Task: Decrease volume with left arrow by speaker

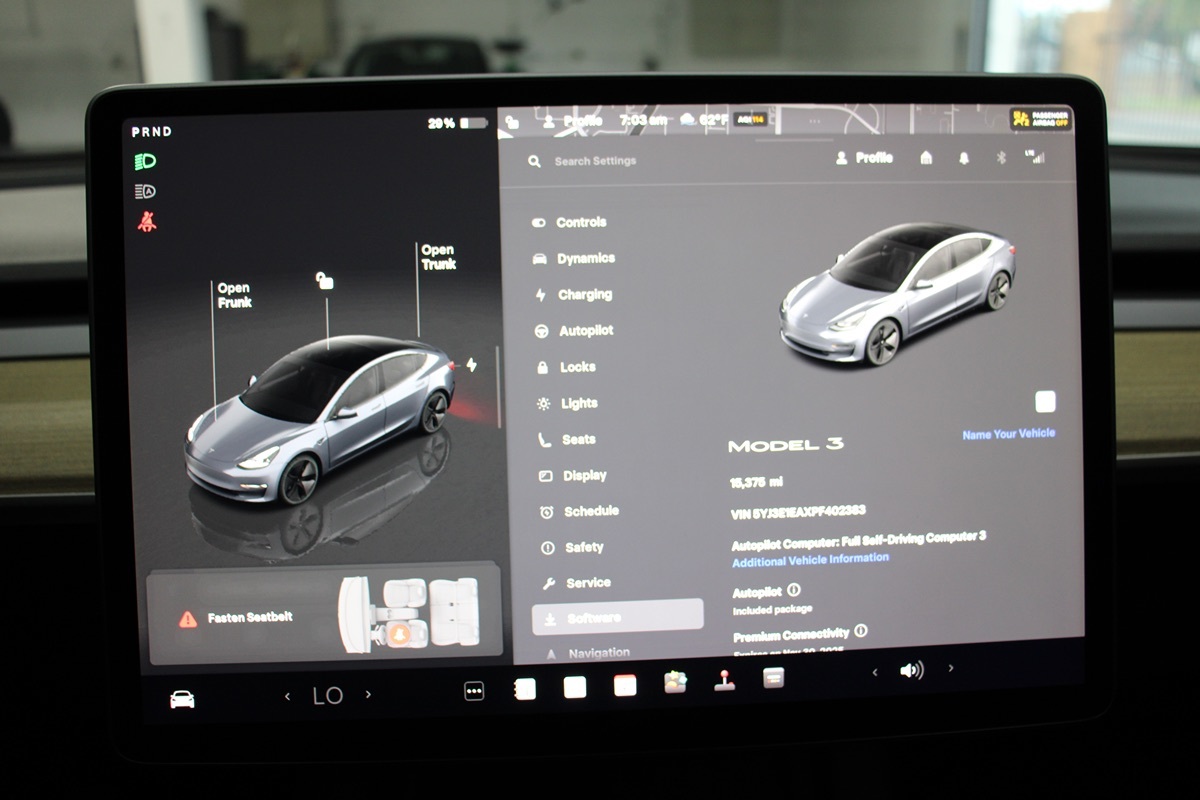Action: pyautogui.click(x=875, y=672)
